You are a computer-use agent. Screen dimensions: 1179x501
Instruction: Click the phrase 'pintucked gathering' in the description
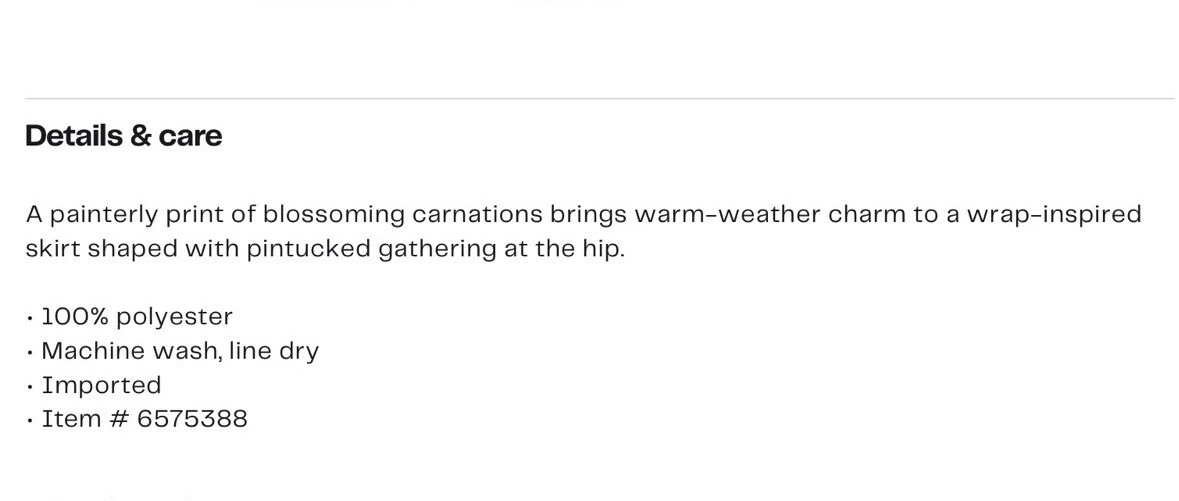tap(372, 250)
